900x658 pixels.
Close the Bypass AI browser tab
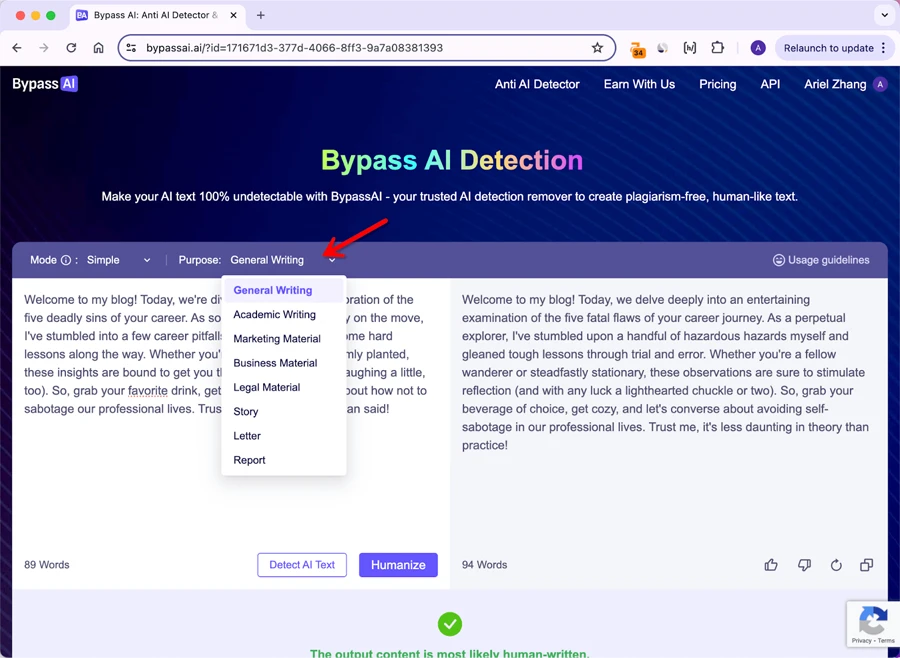click(234, 15)
